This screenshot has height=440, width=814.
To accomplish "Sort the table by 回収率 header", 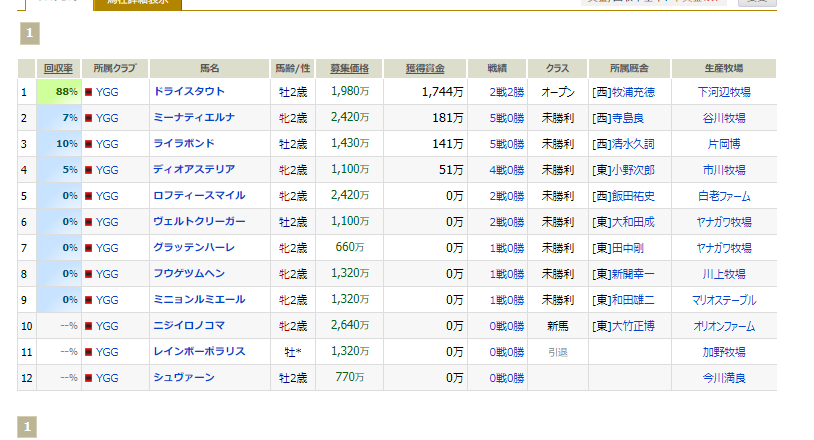I will 59,68.
